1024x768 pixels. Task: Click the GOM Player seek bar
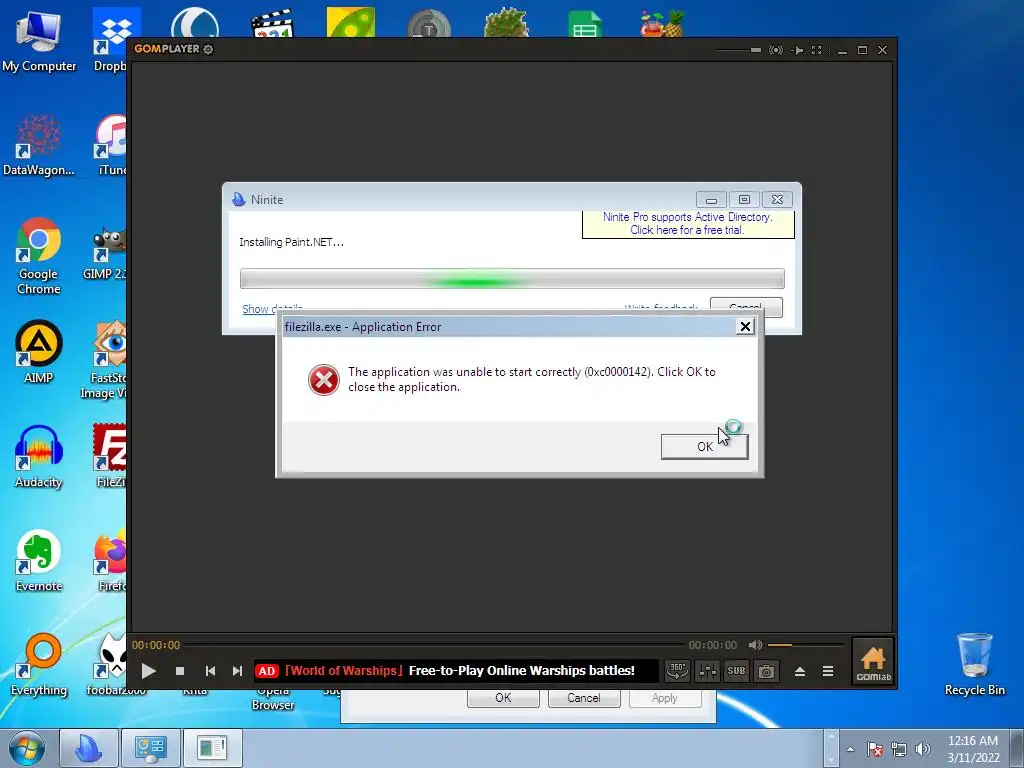click(x=434, y=645)
